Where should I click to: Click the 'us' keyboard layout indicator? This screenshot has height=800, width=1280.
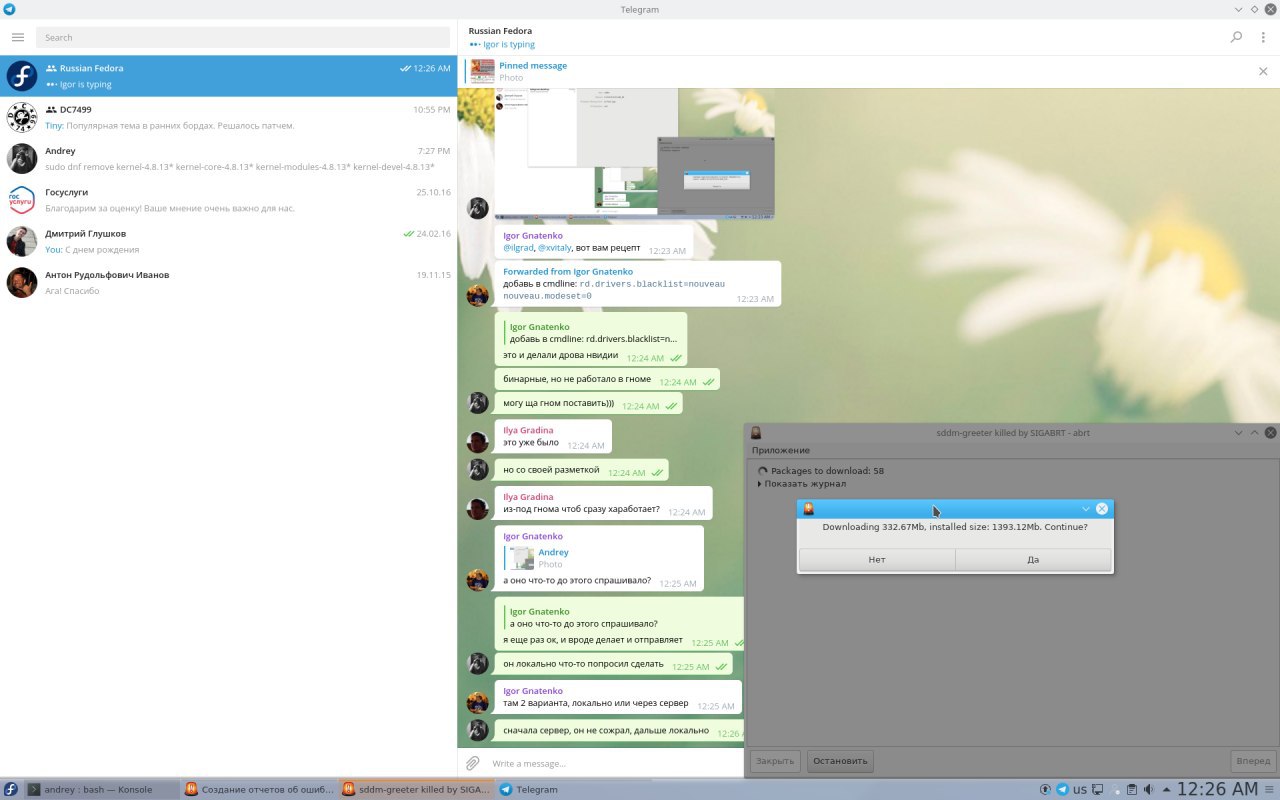tap(1080, 790)
